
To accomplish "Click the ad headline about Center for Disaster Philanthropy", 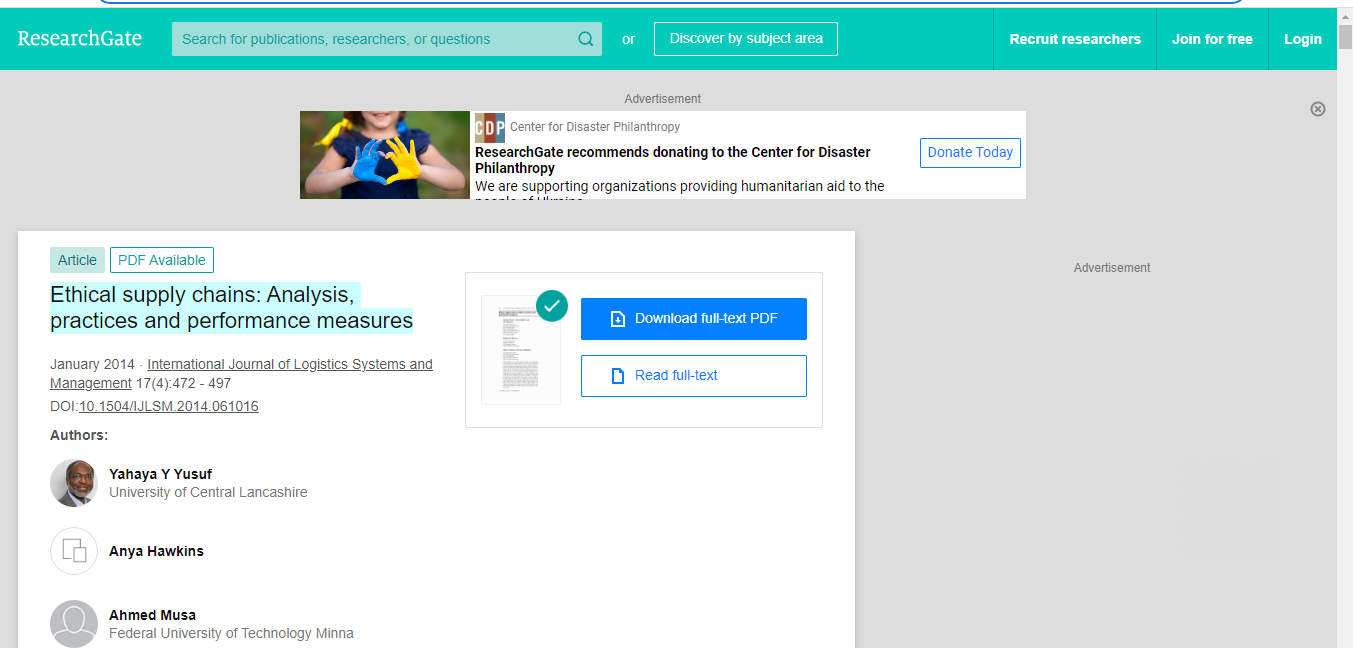I will tap(672, 160).
